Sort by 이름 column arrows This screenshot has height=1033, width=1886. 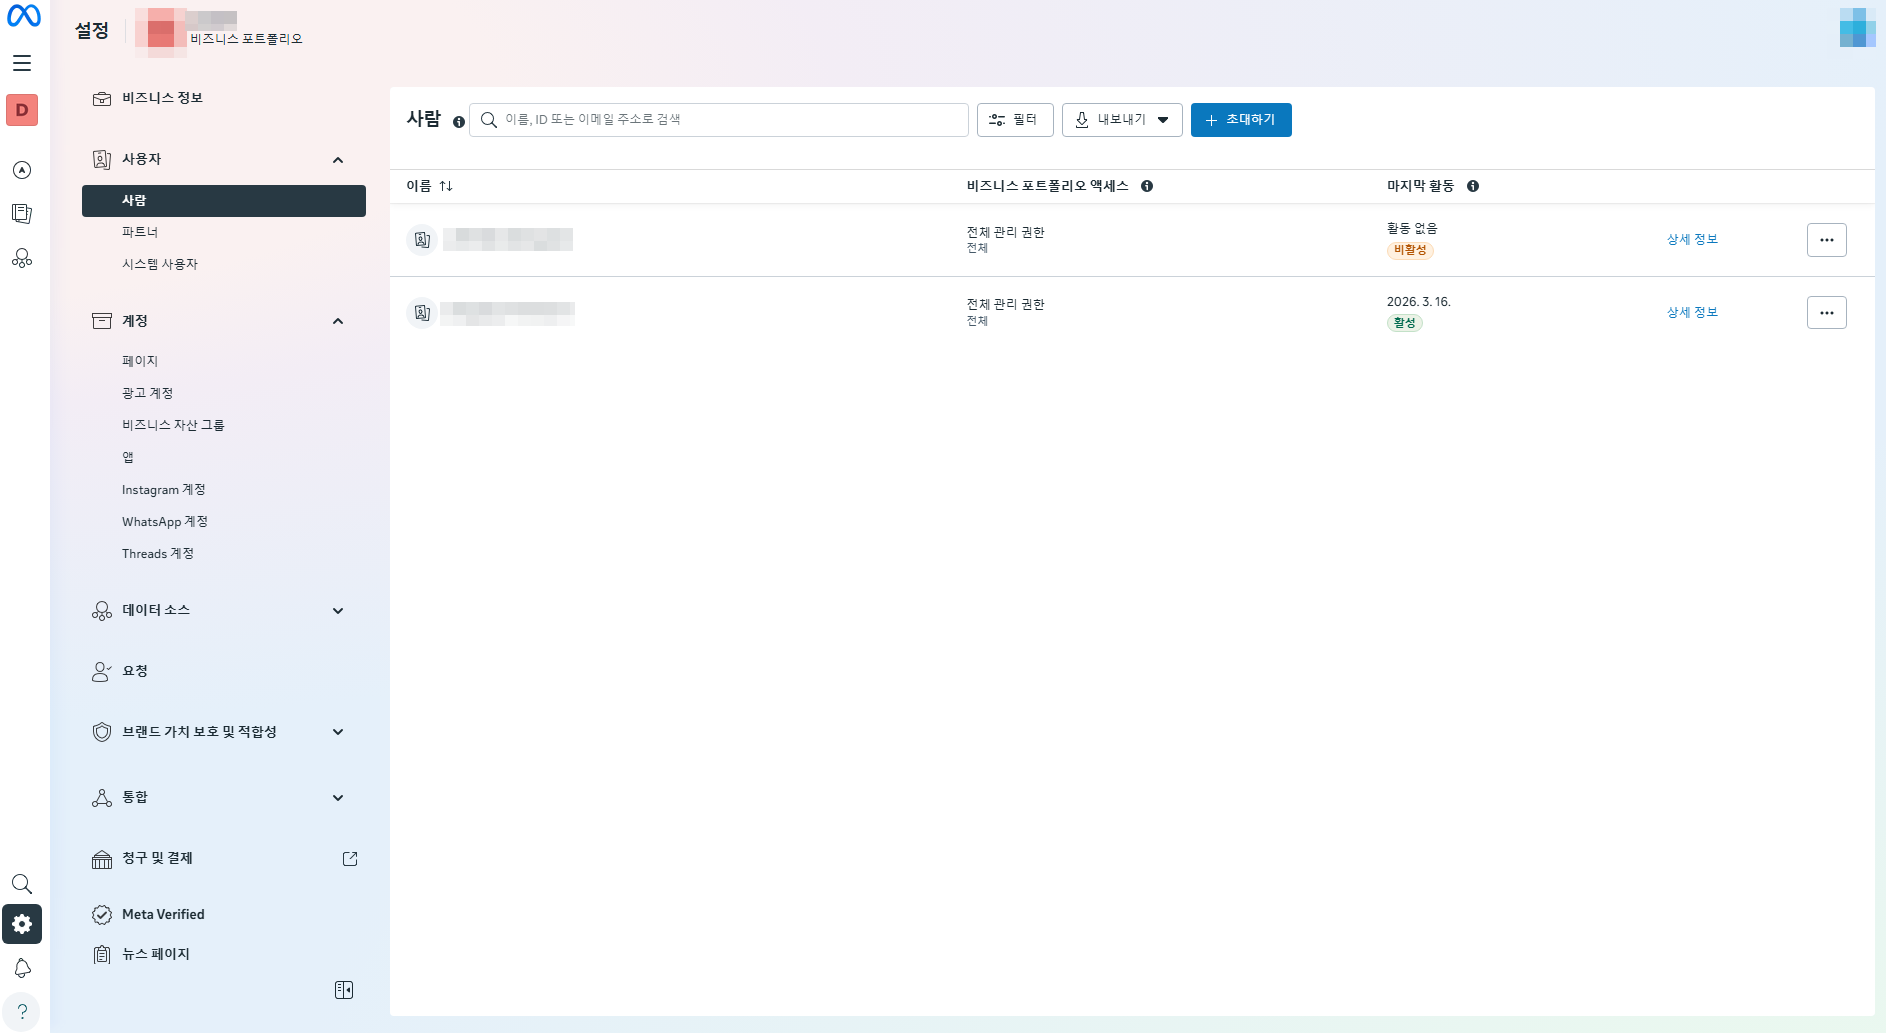446,186
